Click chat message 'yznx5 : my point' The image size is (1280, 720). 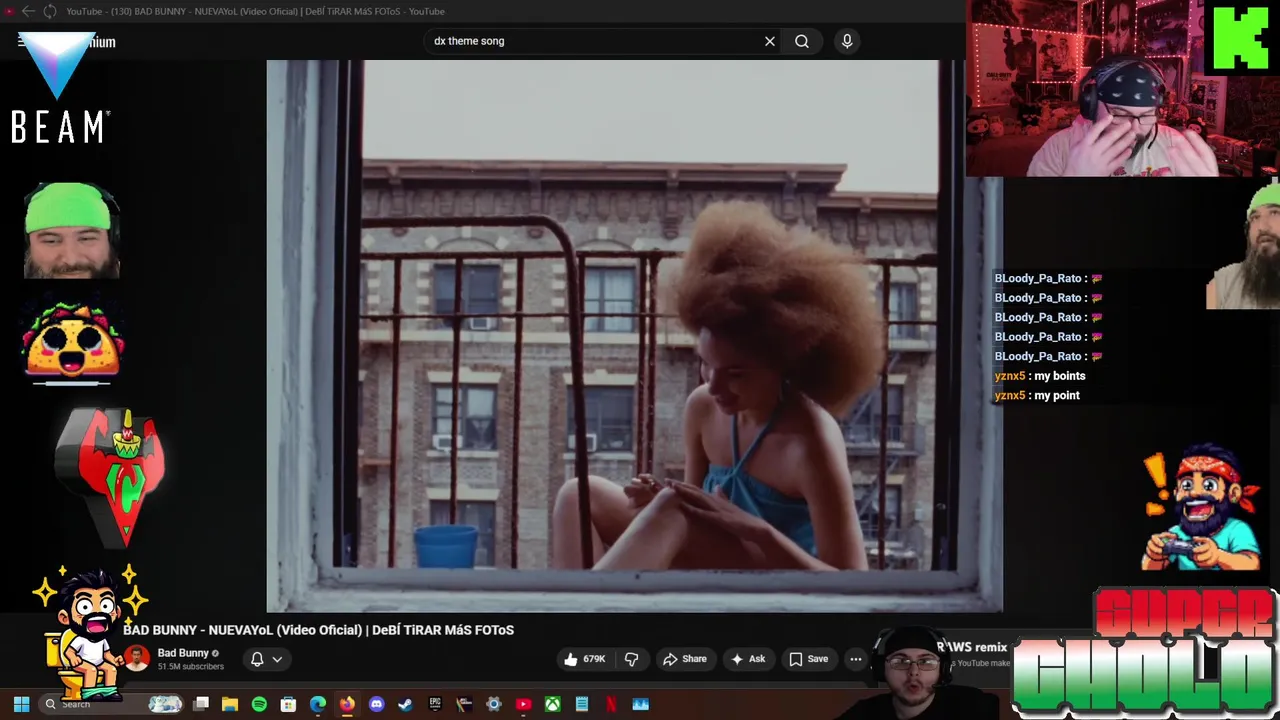pos(1037,395)
